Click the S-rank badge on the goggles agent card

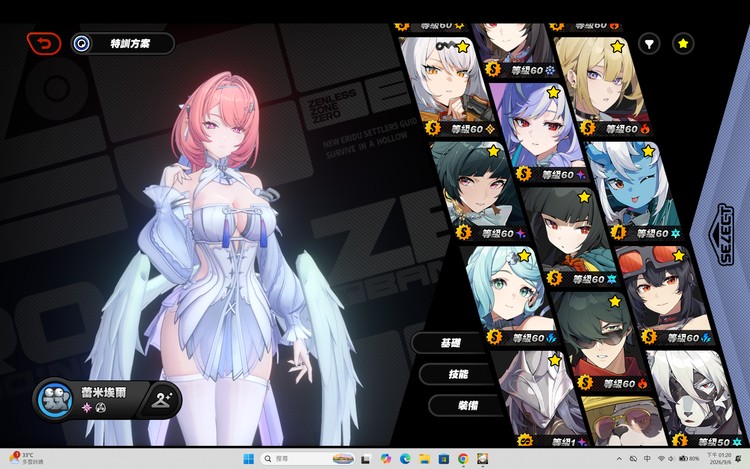(649, 337)
